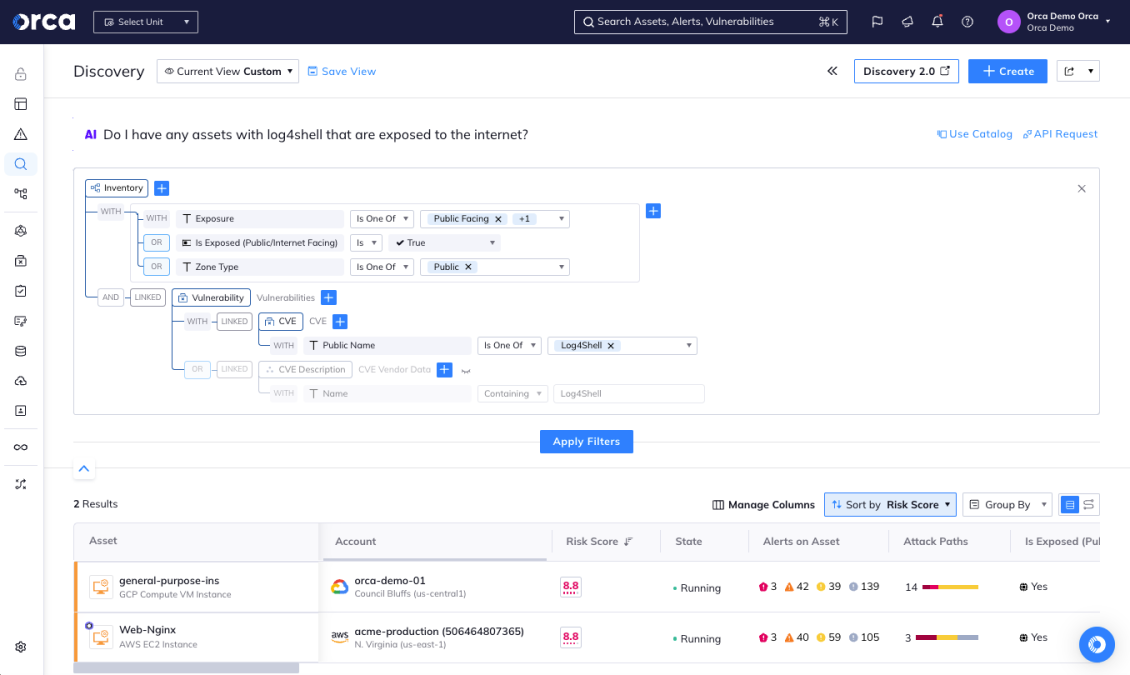Click the Log4Shell name input field
1130x675 pixels.
coord(628,394)
